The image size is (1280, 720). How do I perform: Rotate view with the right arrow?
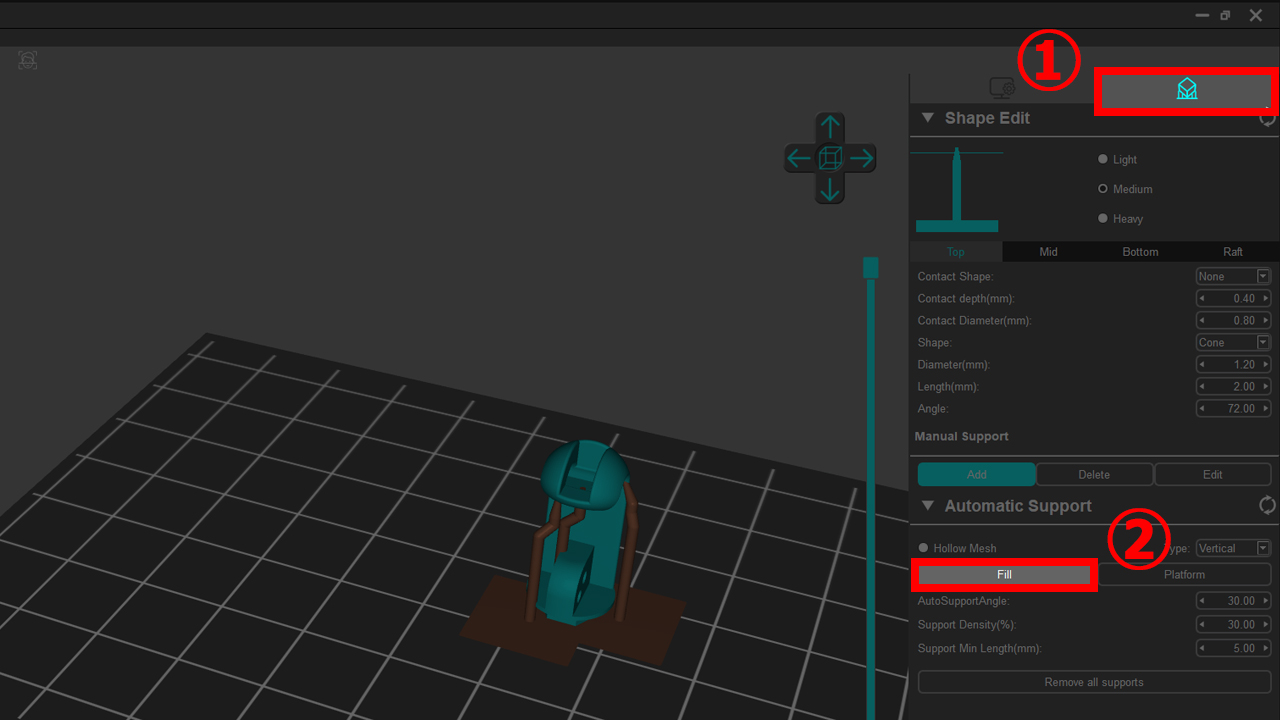pyautogui.click(x=861, y=158)
